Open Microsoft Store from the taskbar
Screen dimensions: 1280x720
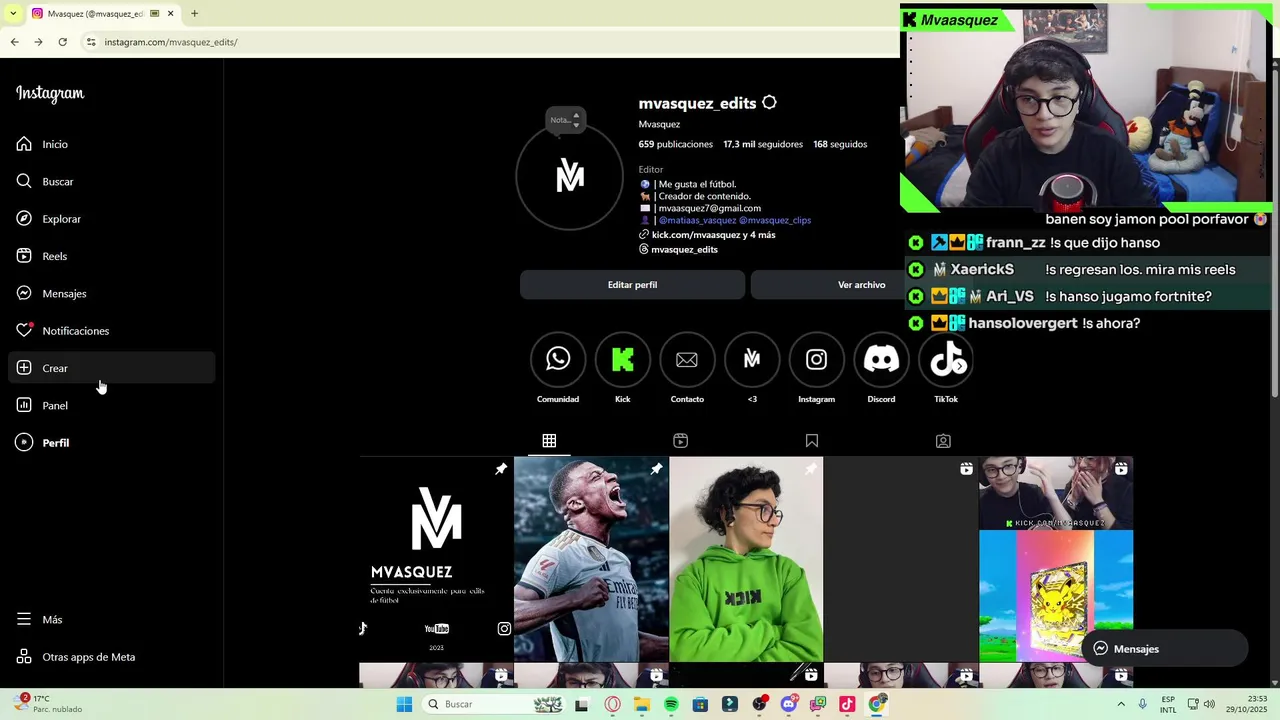[x=700, y=704]
